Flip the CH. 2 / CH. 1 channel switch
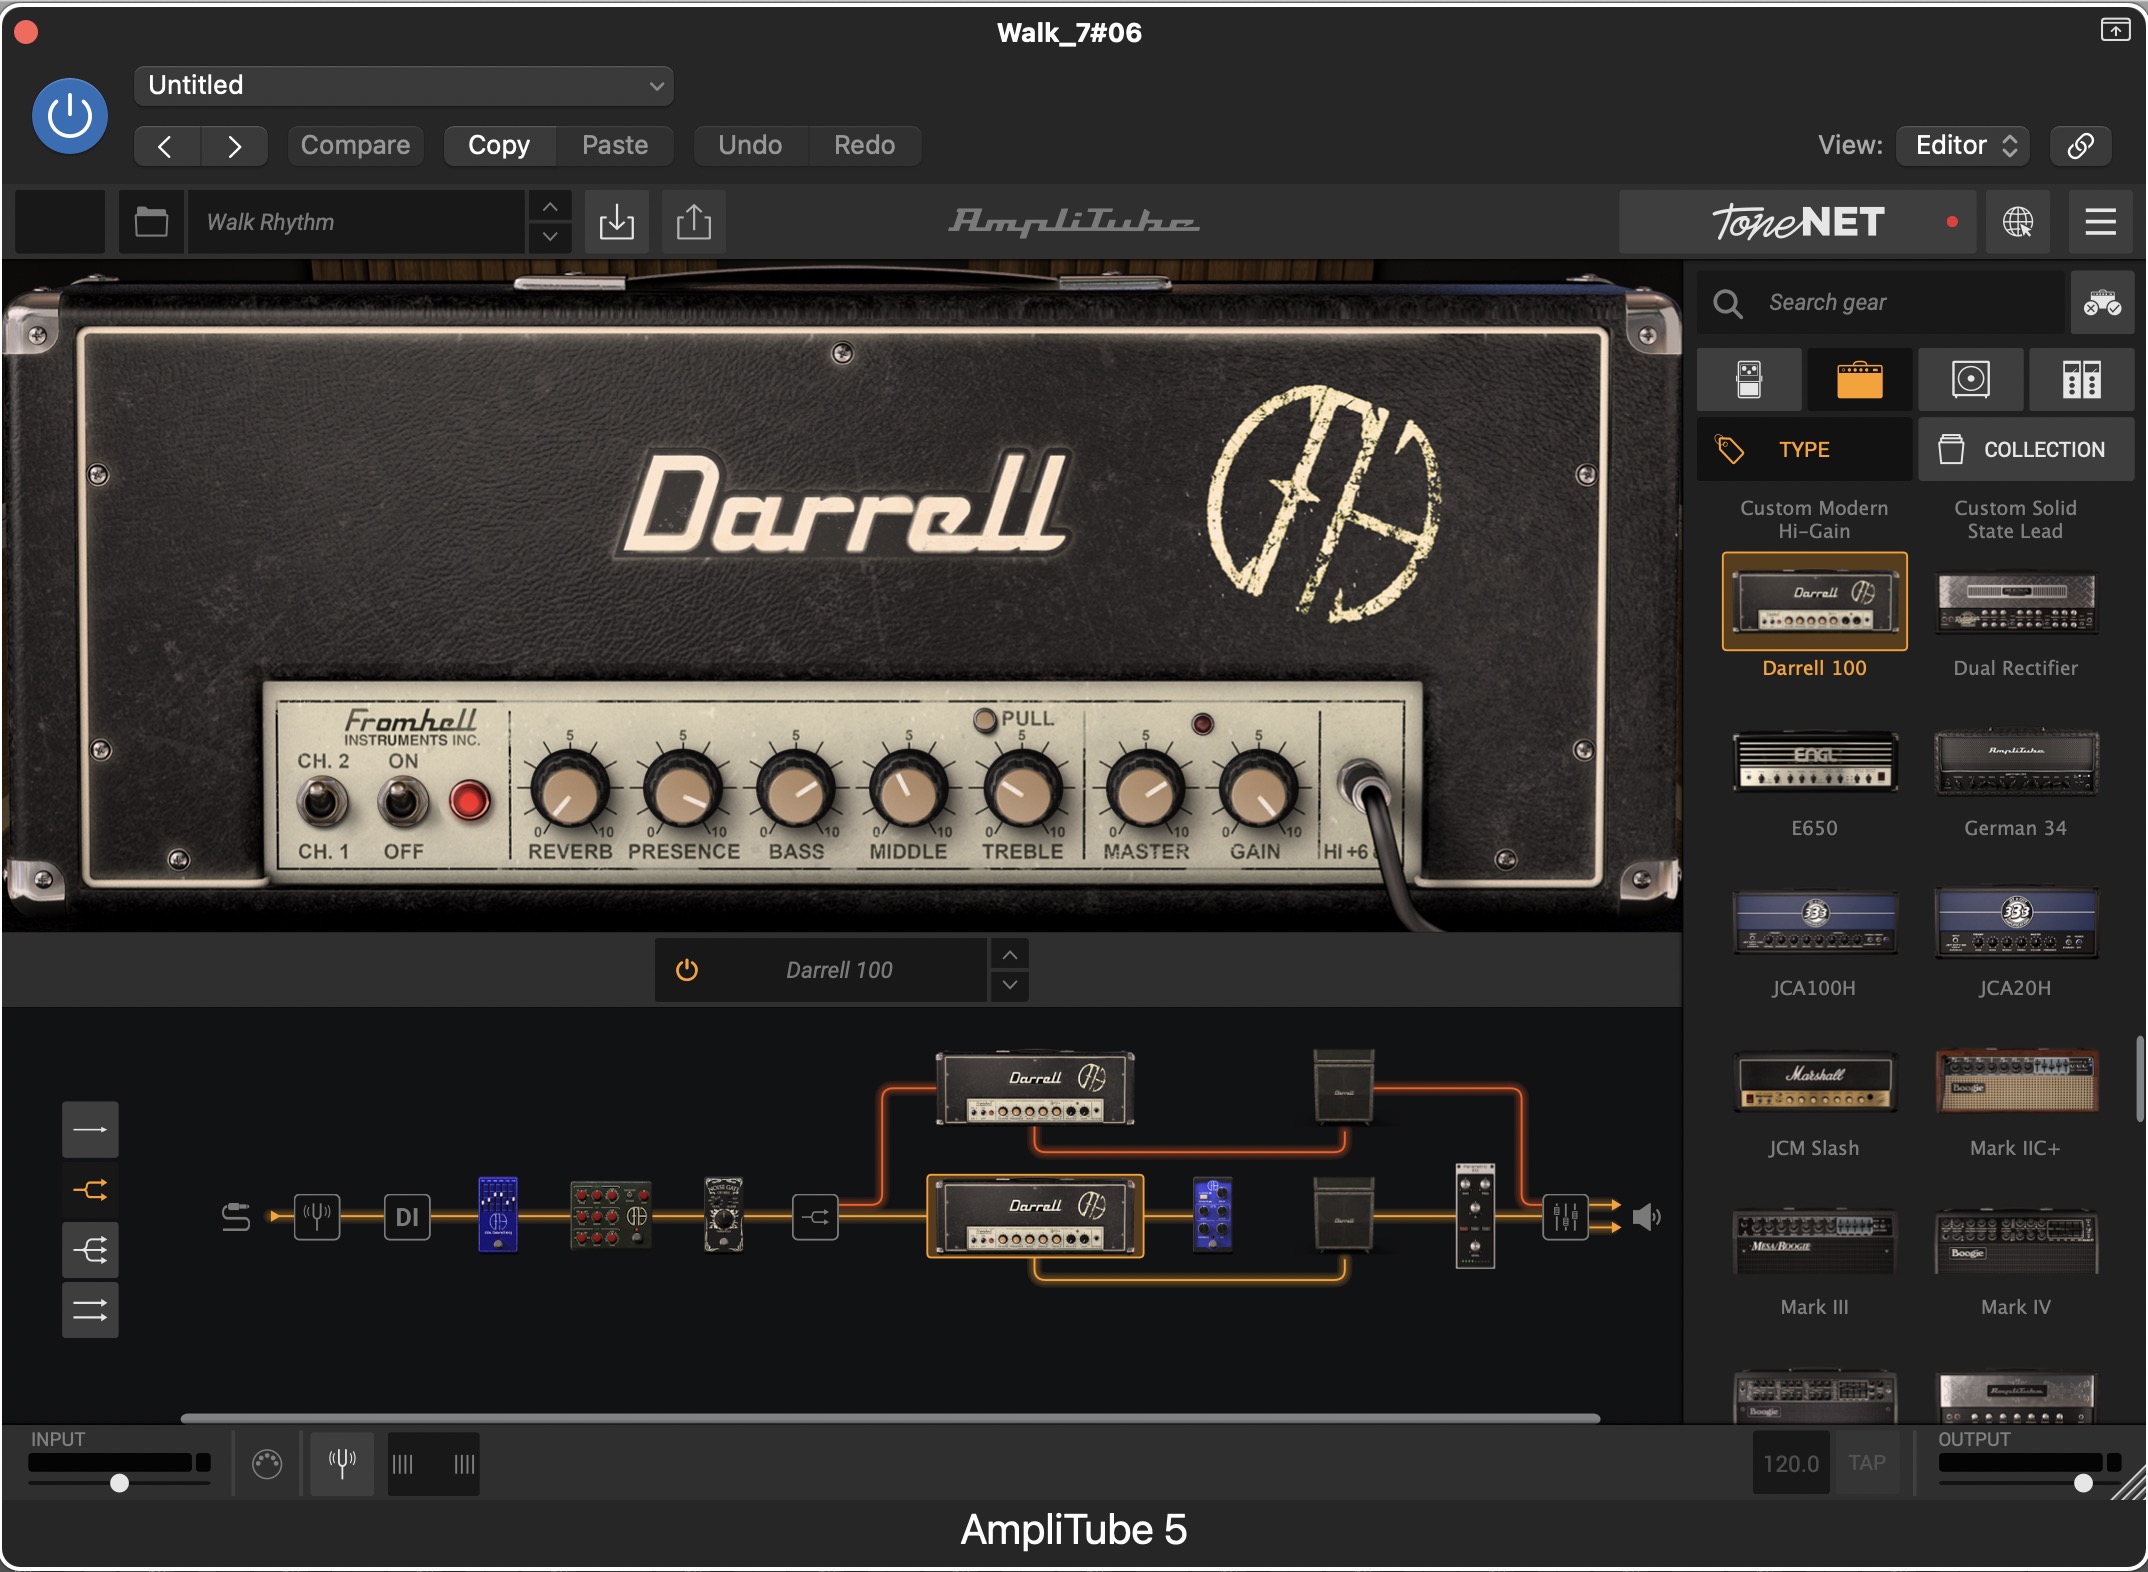 click(x=322, y=802)
